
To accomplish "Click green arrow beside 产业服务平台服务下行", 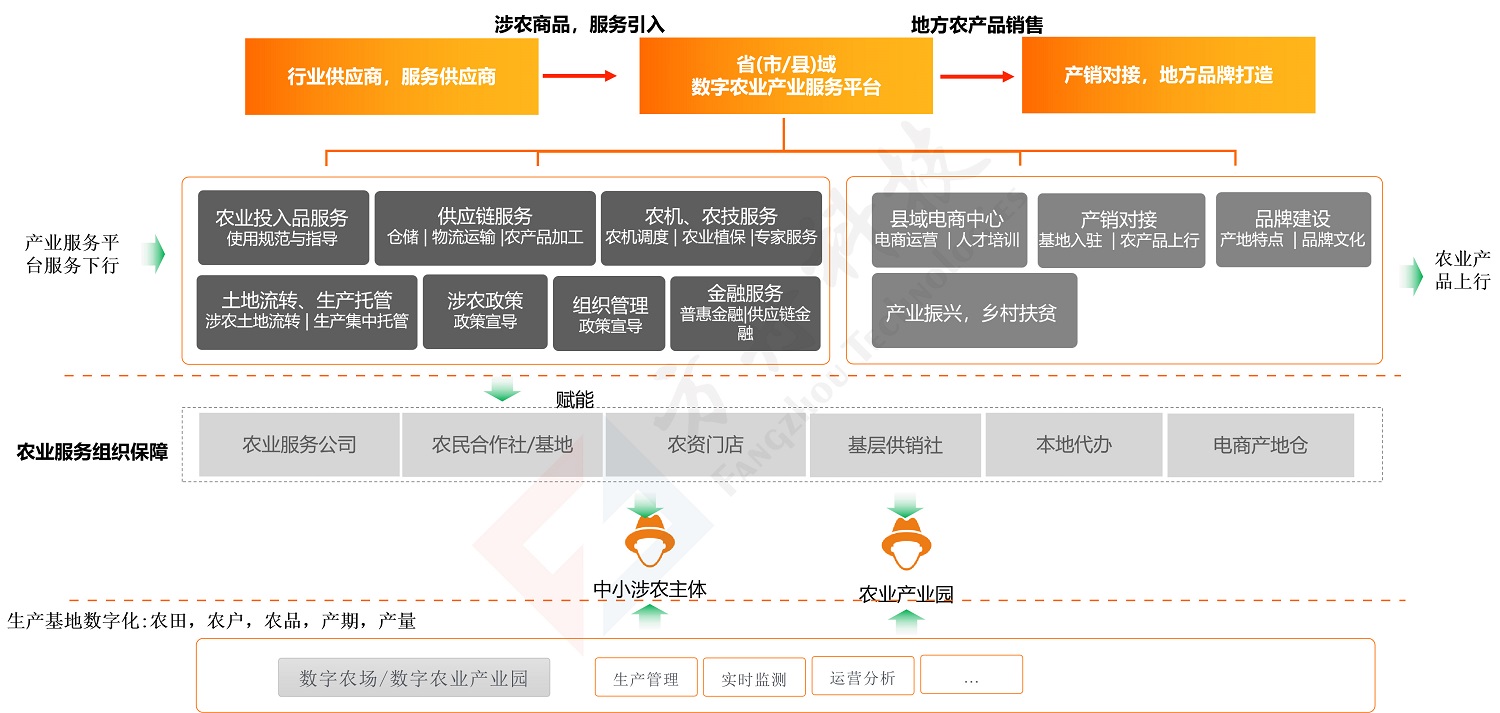I will tap(153, 254).
